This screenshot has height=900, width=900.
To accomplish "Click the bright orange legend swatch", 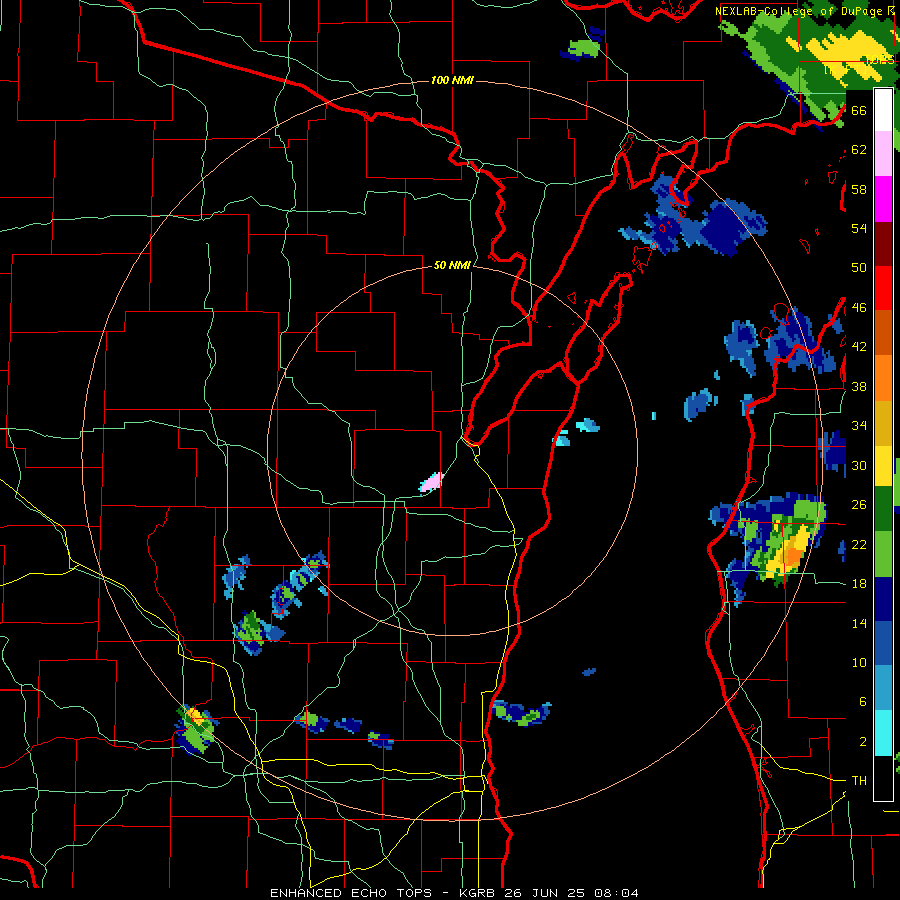I will tap(883, 378).
